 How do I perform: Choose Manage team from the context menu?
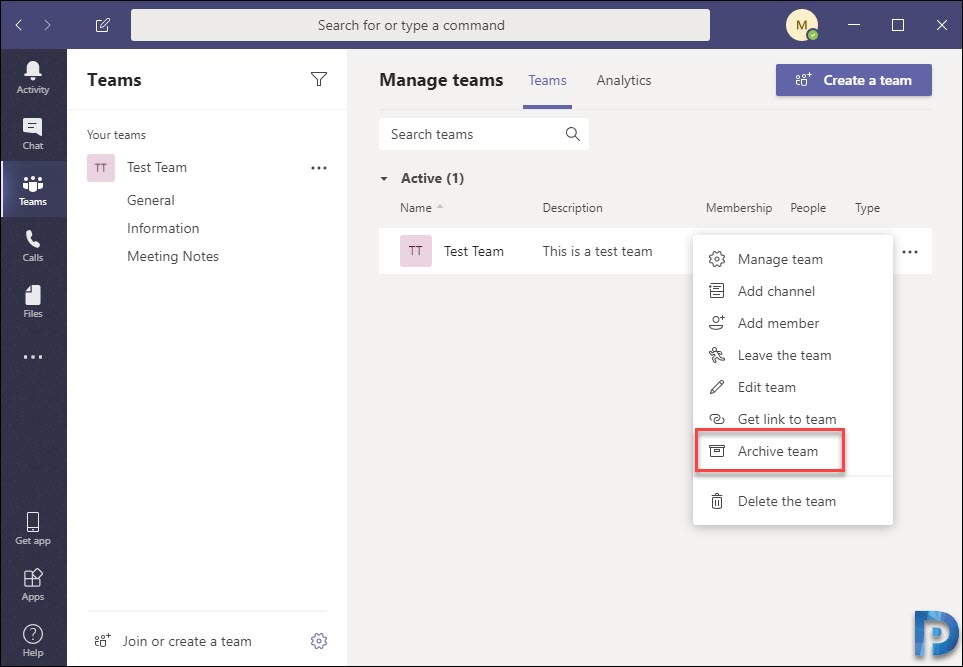tap(792, 259)
